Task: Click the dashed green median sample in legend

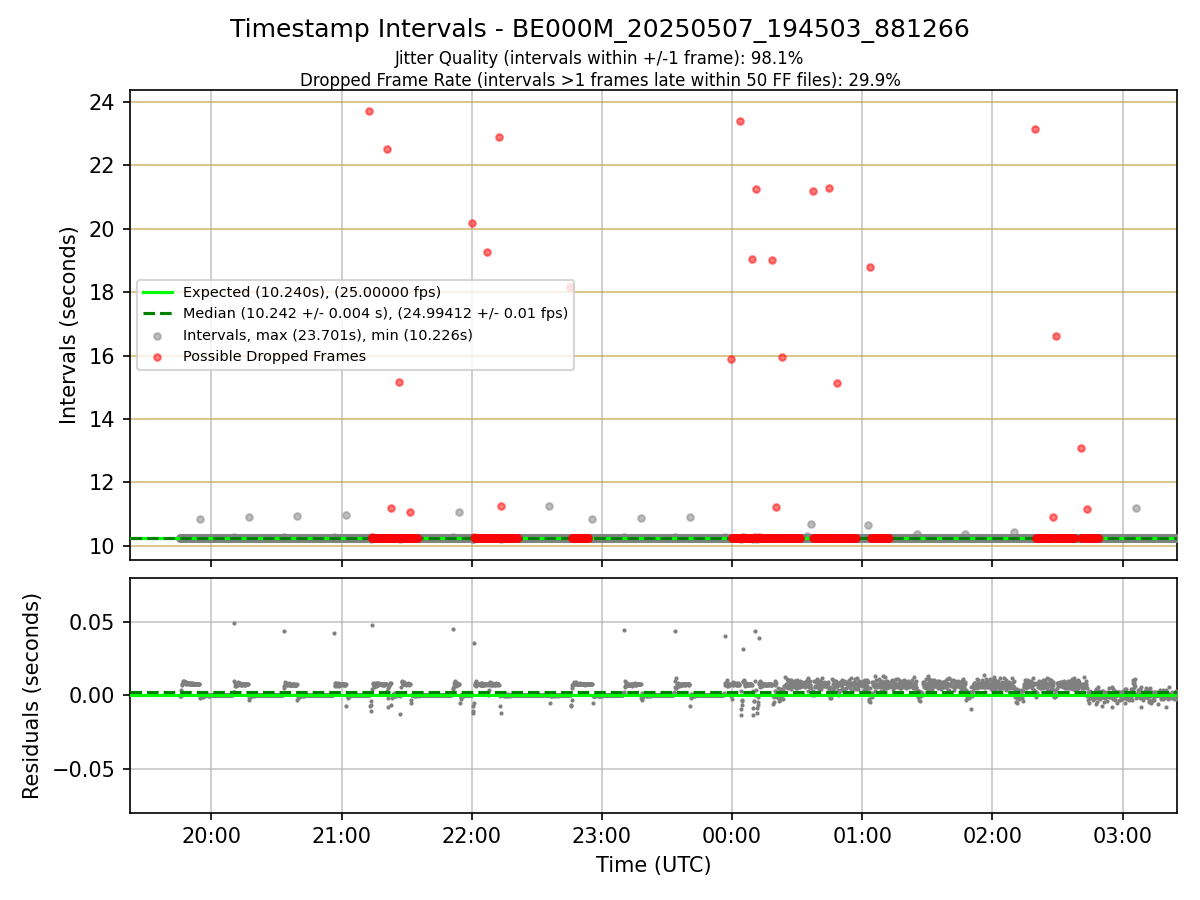Action: [x=158, y=313]
